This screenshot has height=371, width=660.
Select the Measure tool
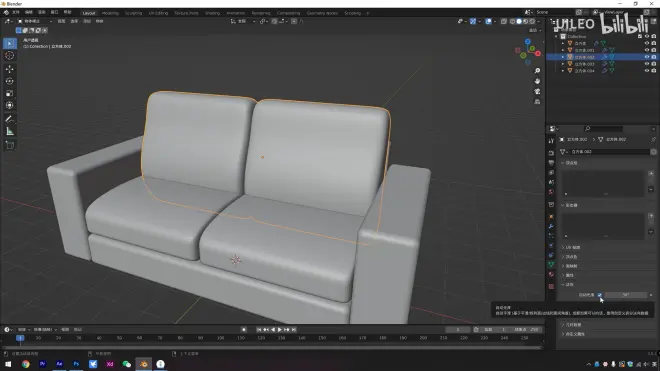tap(10, 132)
